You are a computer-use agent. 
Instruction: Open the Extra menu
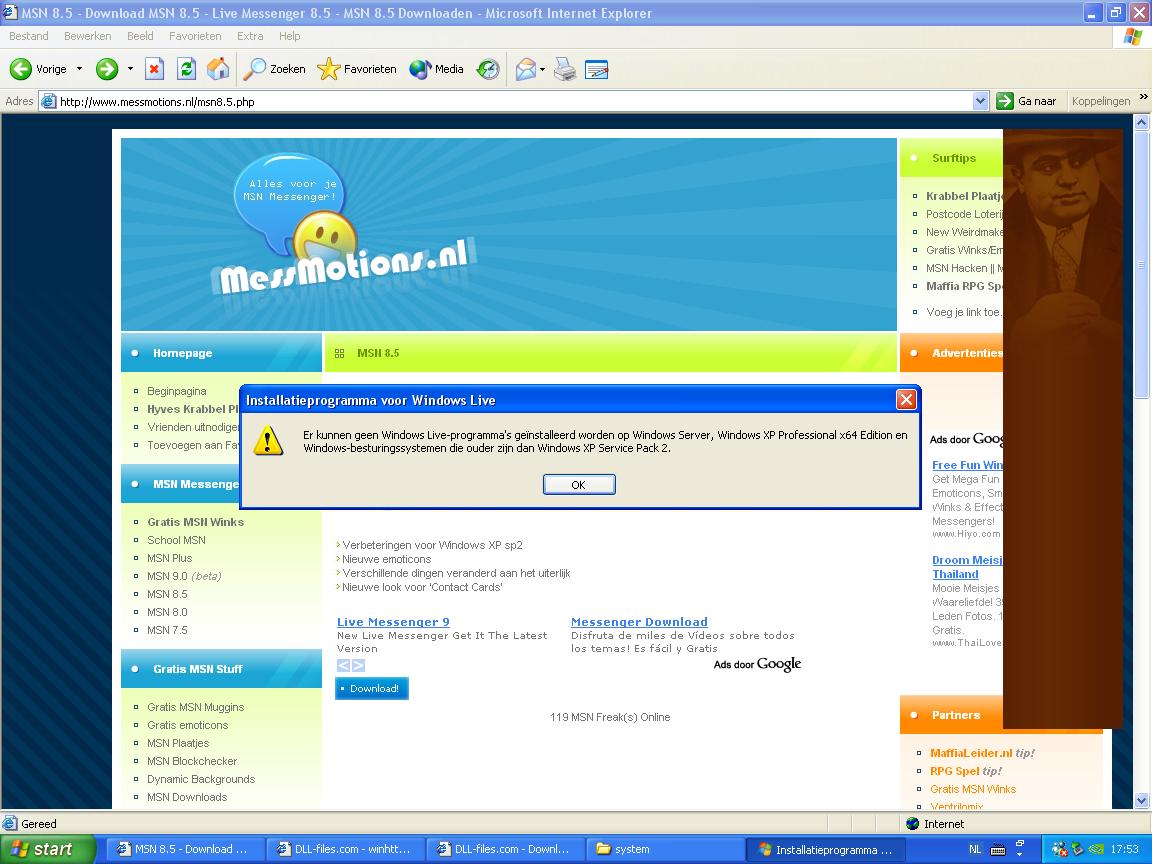tap(250, 36)
